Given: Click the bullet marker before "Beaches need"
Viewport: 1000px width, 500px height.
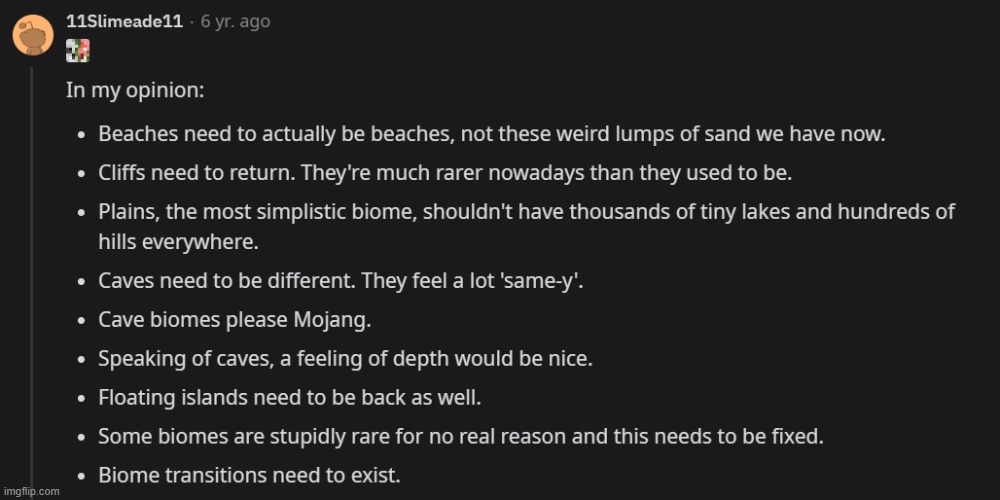Looking at the screenshot, I should (82, 134).
